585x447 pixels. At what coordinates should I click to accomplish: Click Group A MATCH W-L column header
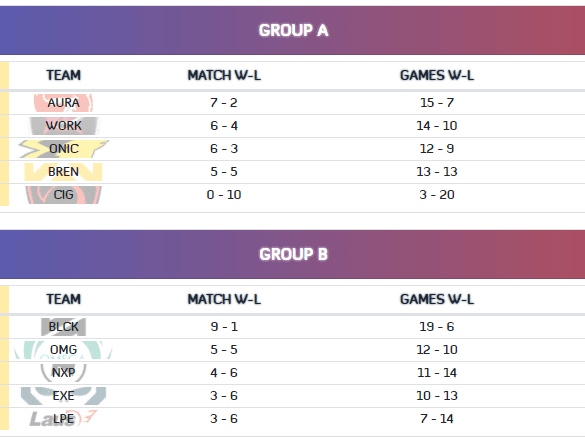[x=224, y=75]
